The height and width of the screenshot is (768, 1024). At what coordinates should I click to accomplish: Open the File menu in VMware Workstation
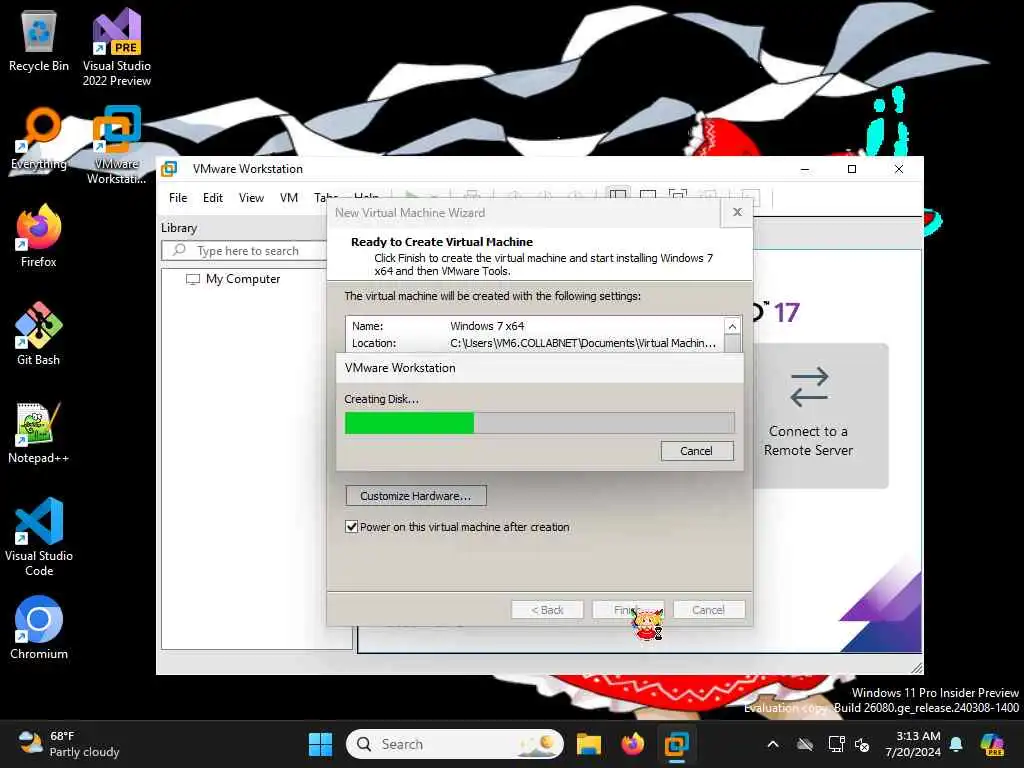[178, 197]
